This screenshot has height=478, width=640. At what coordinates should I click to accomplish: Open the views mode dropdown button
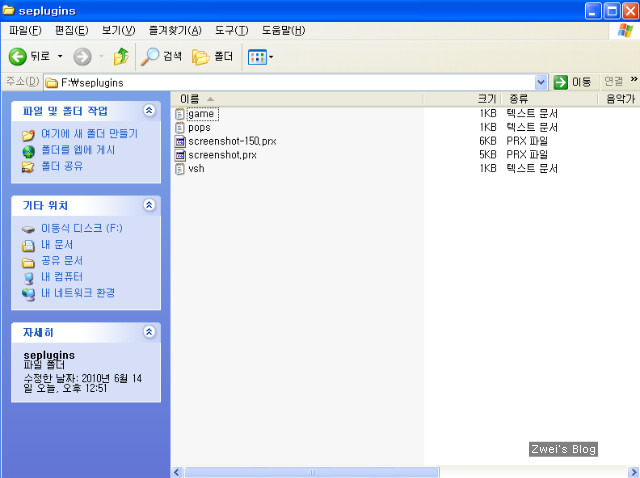(260, 57)
